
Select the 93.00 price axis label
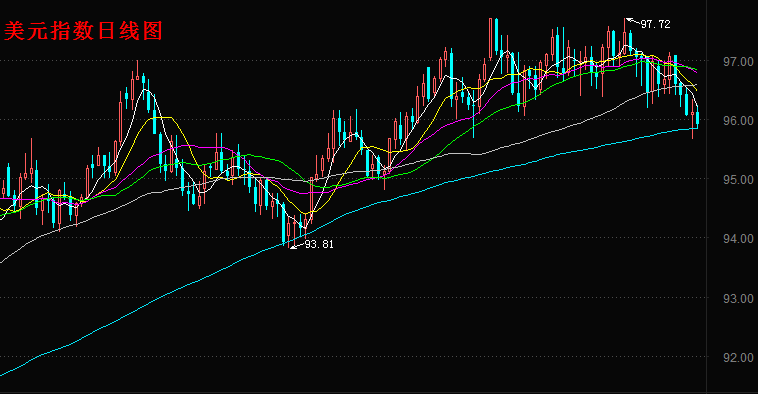pos(738,299)
